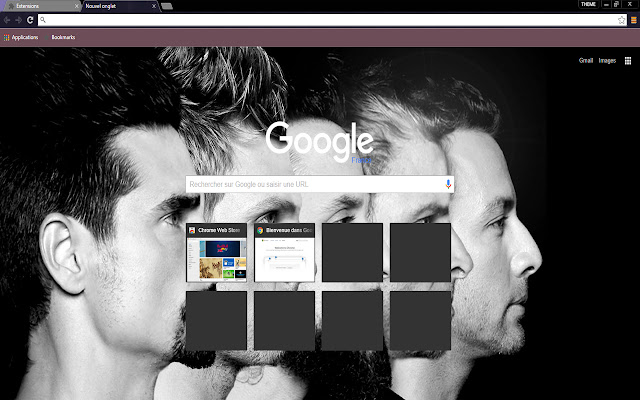Click the address bar field
640x400 pixels.
332,20
